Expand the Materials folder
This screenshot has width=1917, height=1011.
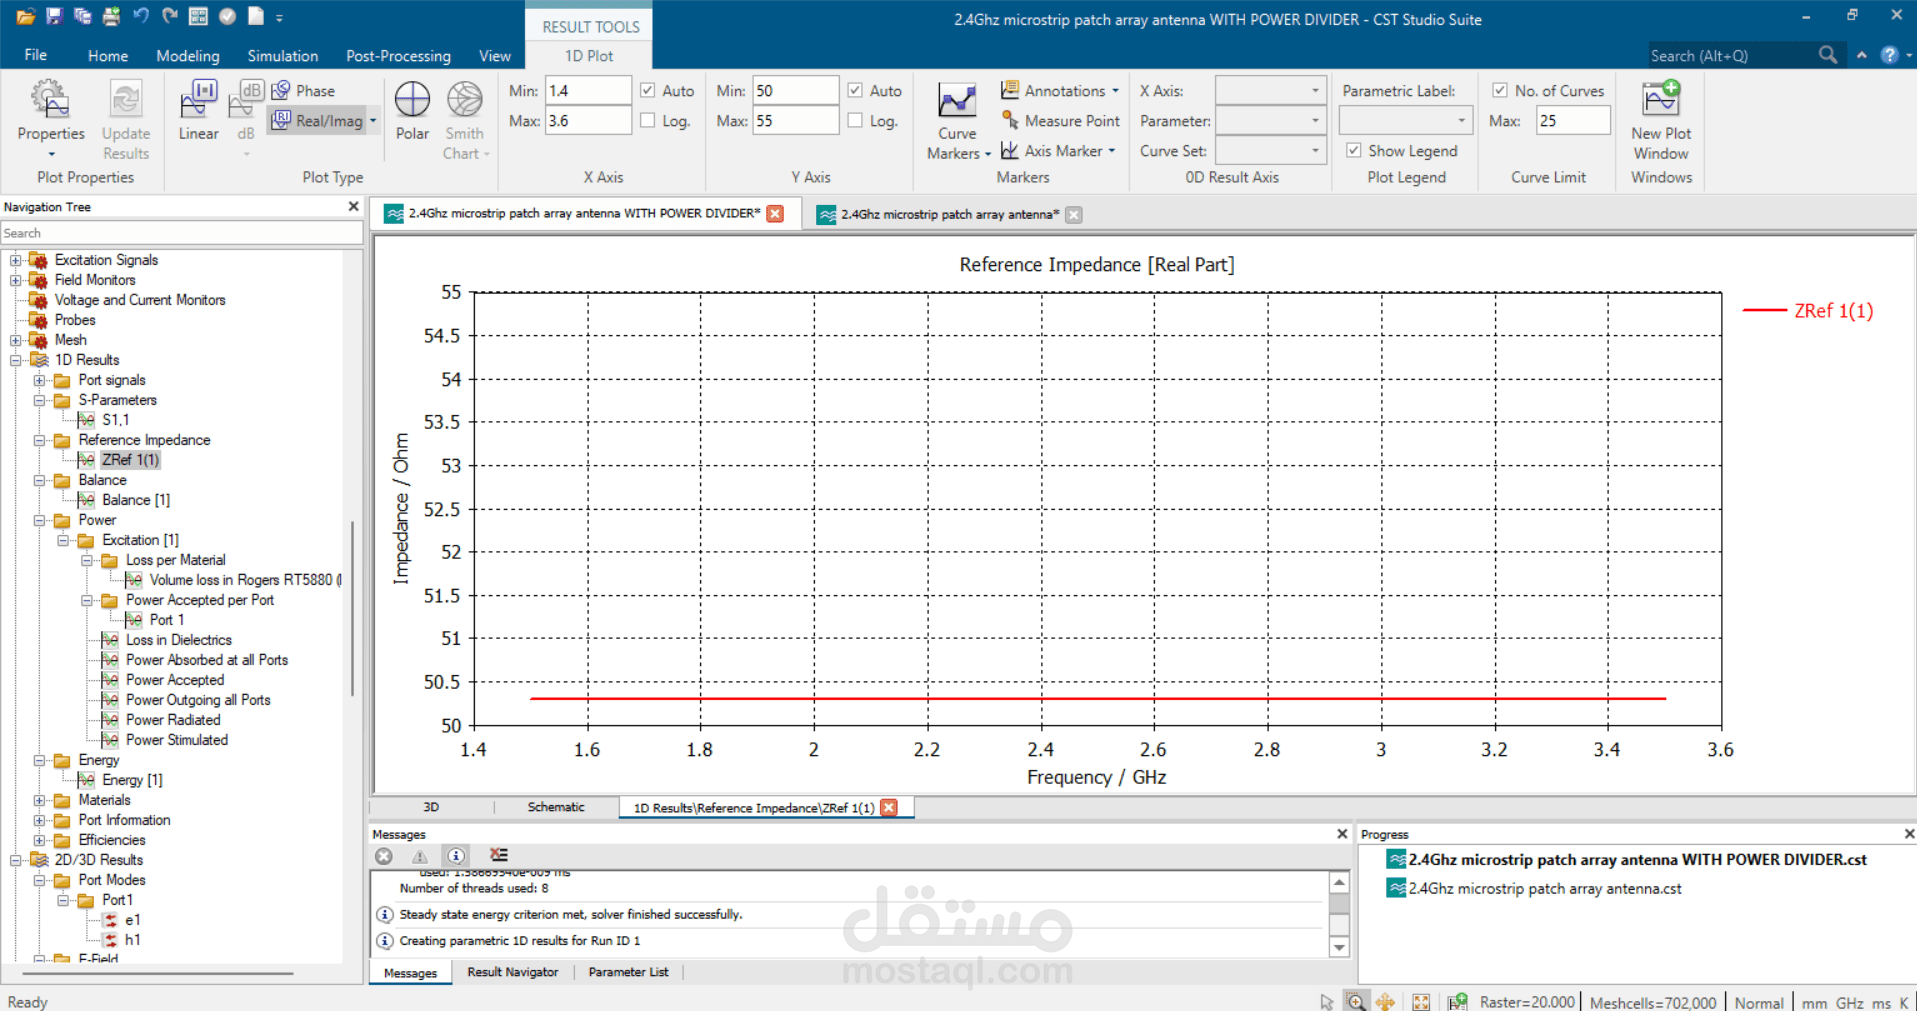[x=39, y=800]
